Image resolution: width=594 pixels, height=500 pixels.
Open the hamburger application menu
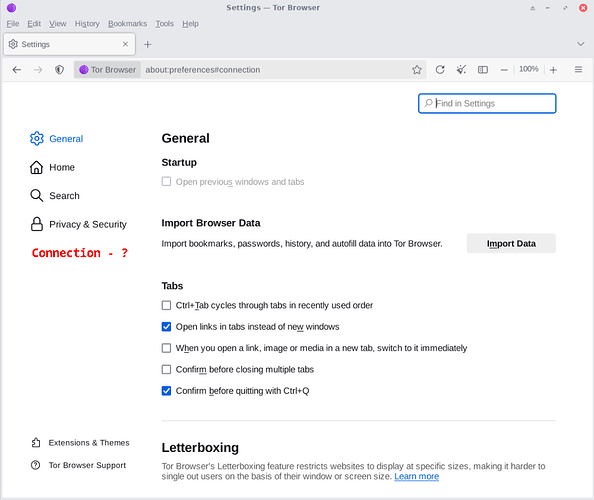click(x=578, y=70)
